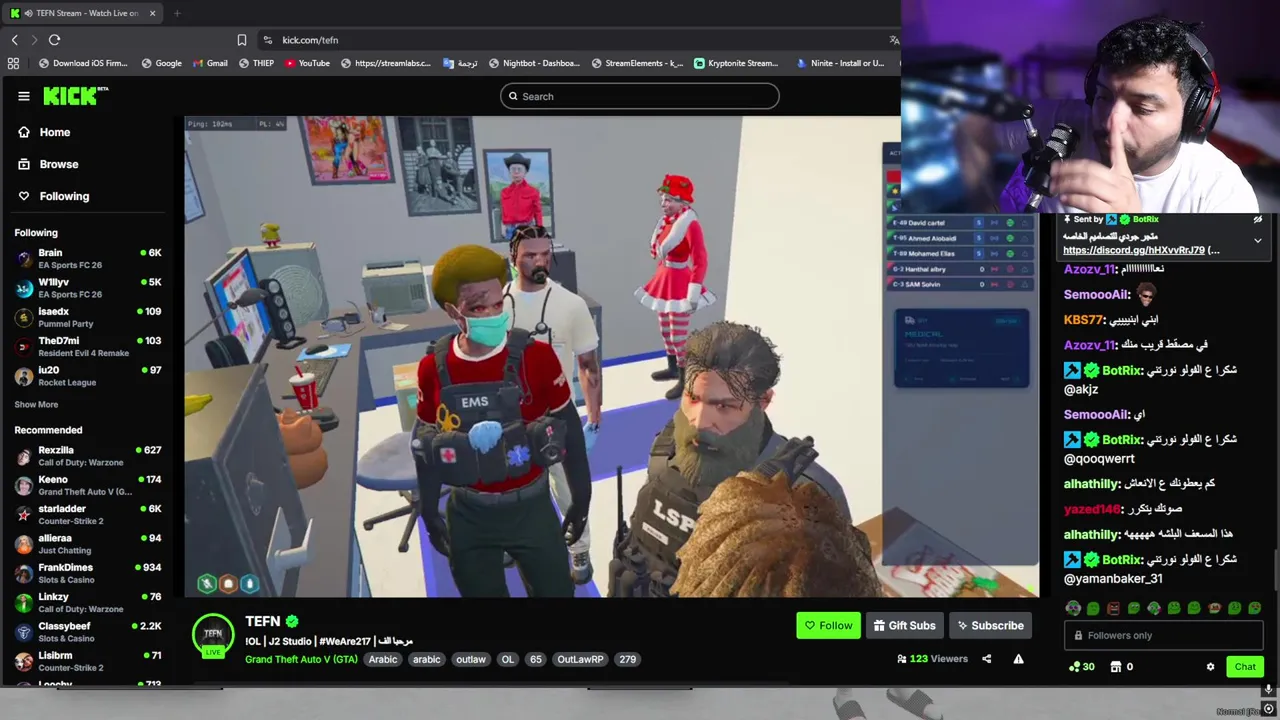
Task: Click the green Chat send button
Action: 1245,667
